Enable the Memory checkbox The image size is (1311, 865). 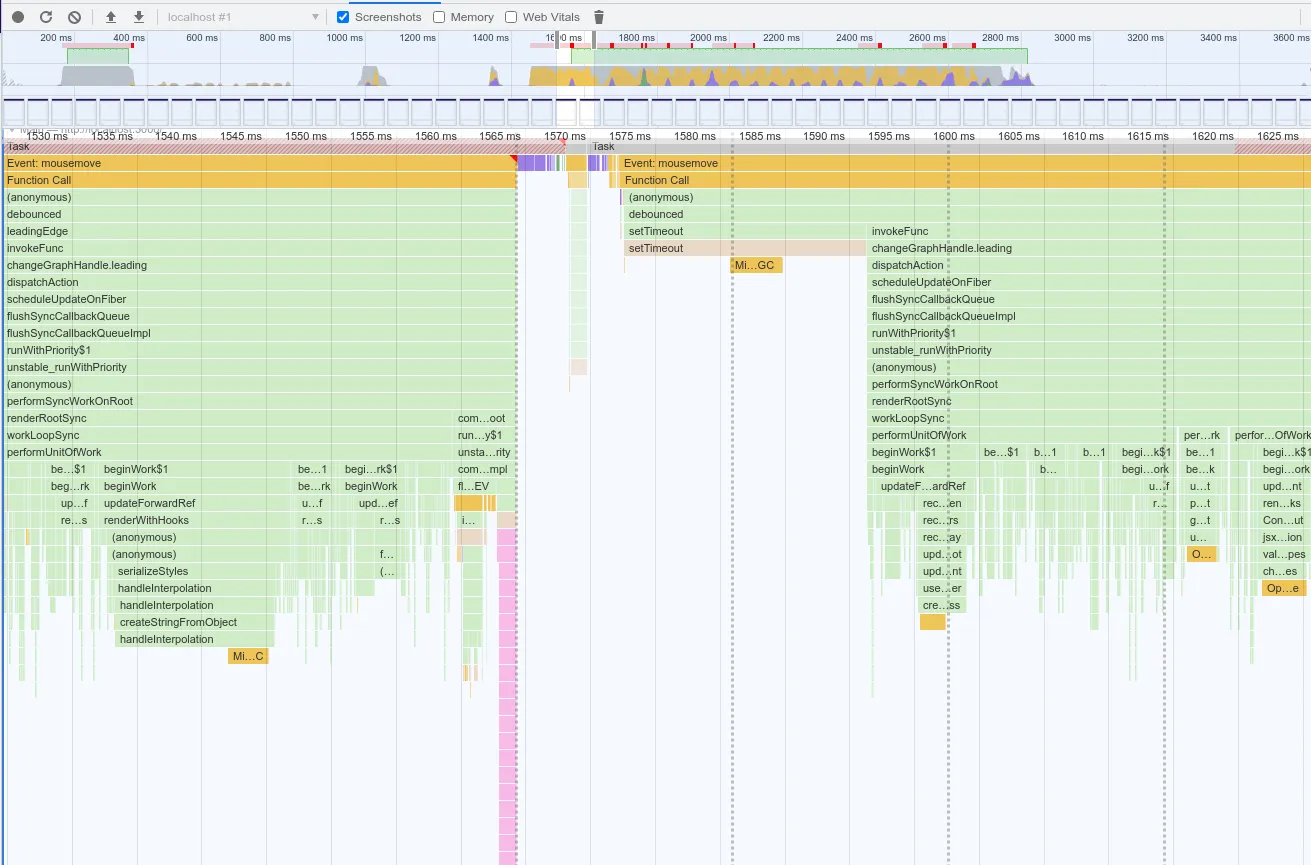pyautogui.click(x=439, y=17)
